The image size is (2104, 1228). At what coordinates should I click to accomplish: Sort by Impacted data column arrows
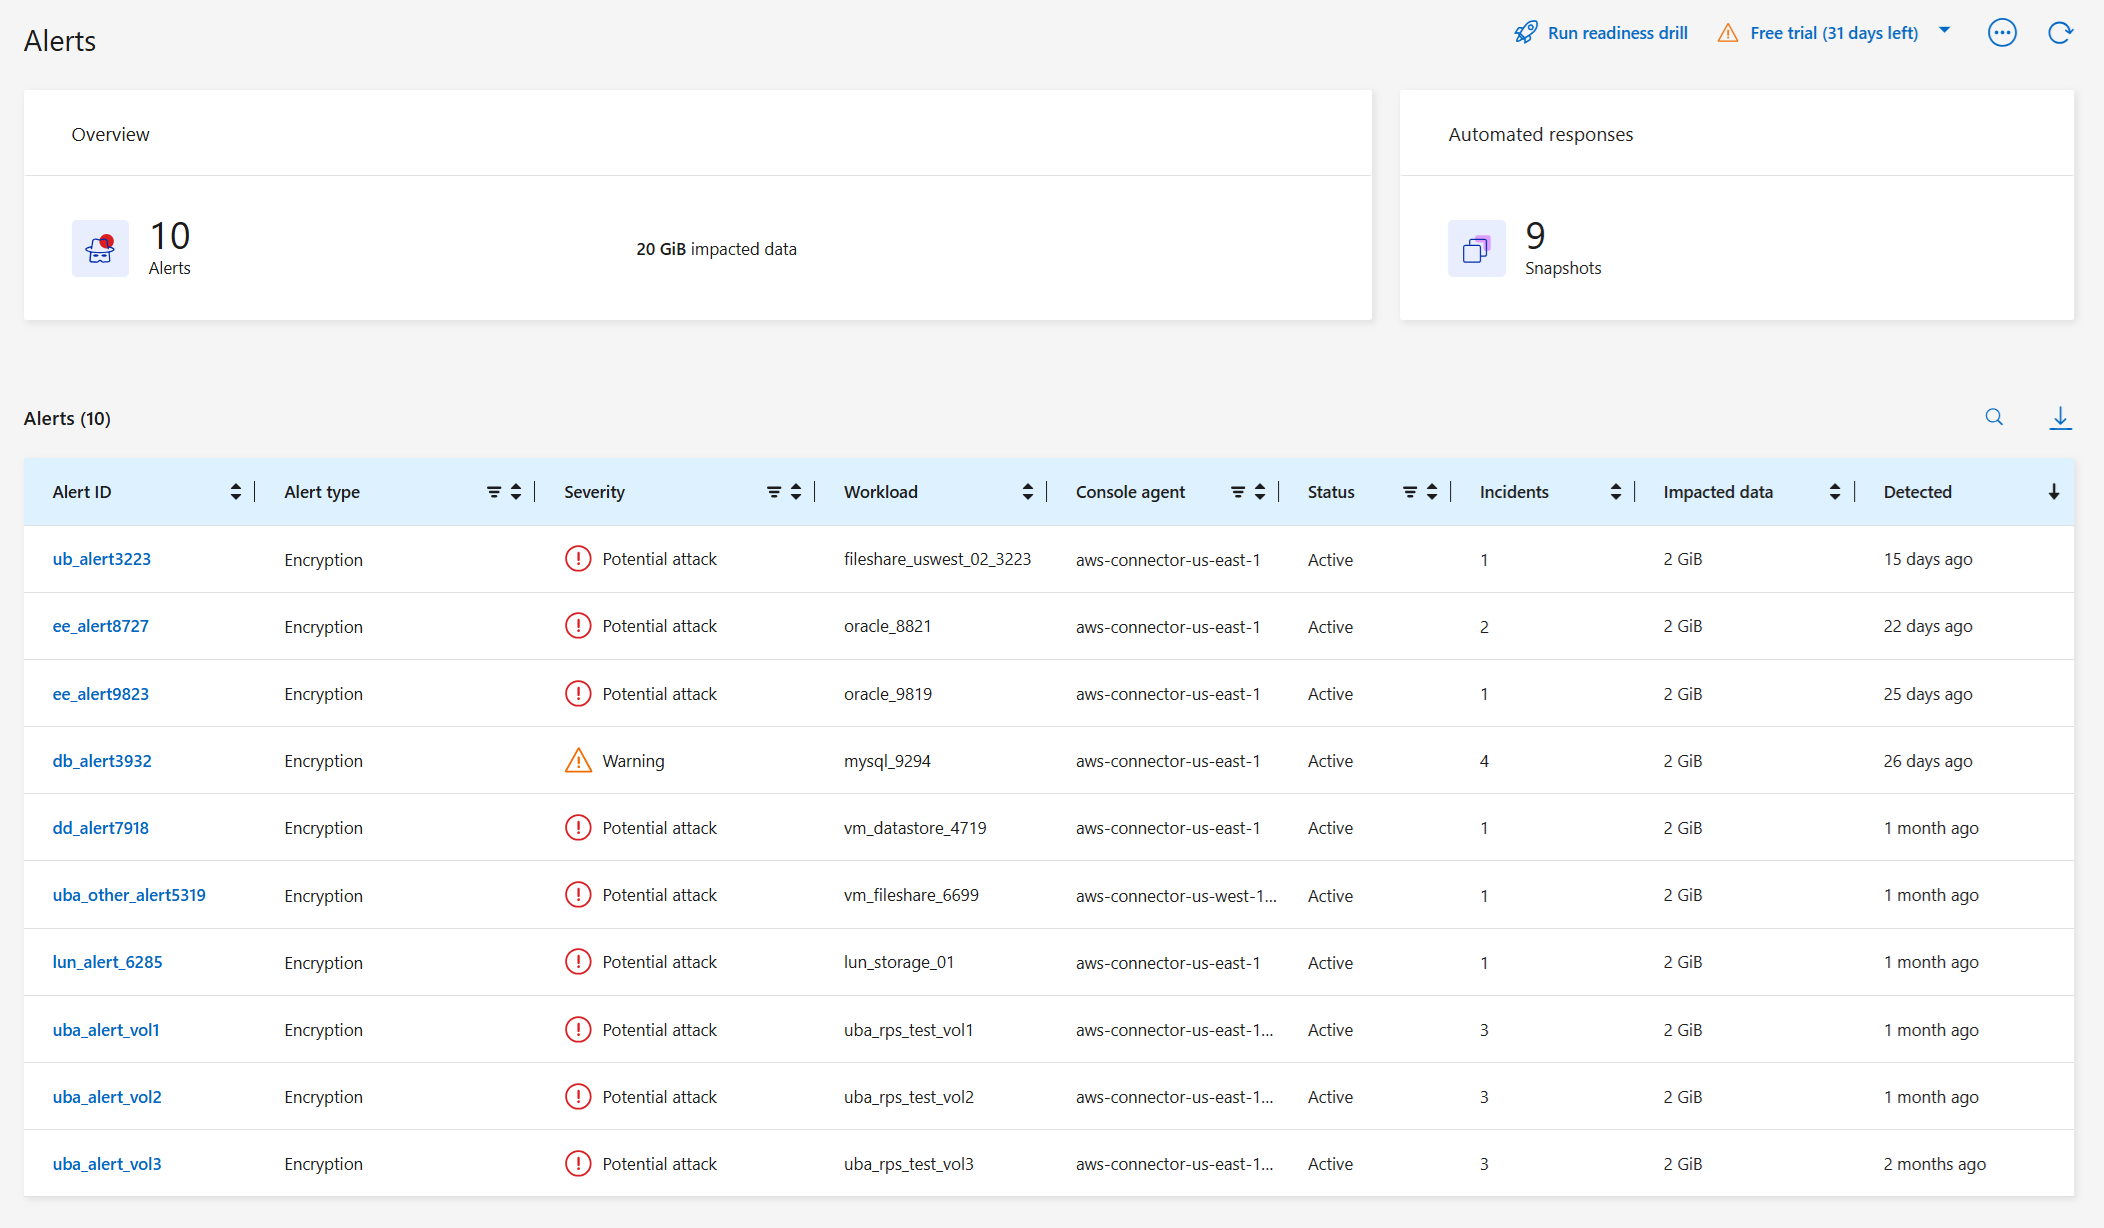1835,492
